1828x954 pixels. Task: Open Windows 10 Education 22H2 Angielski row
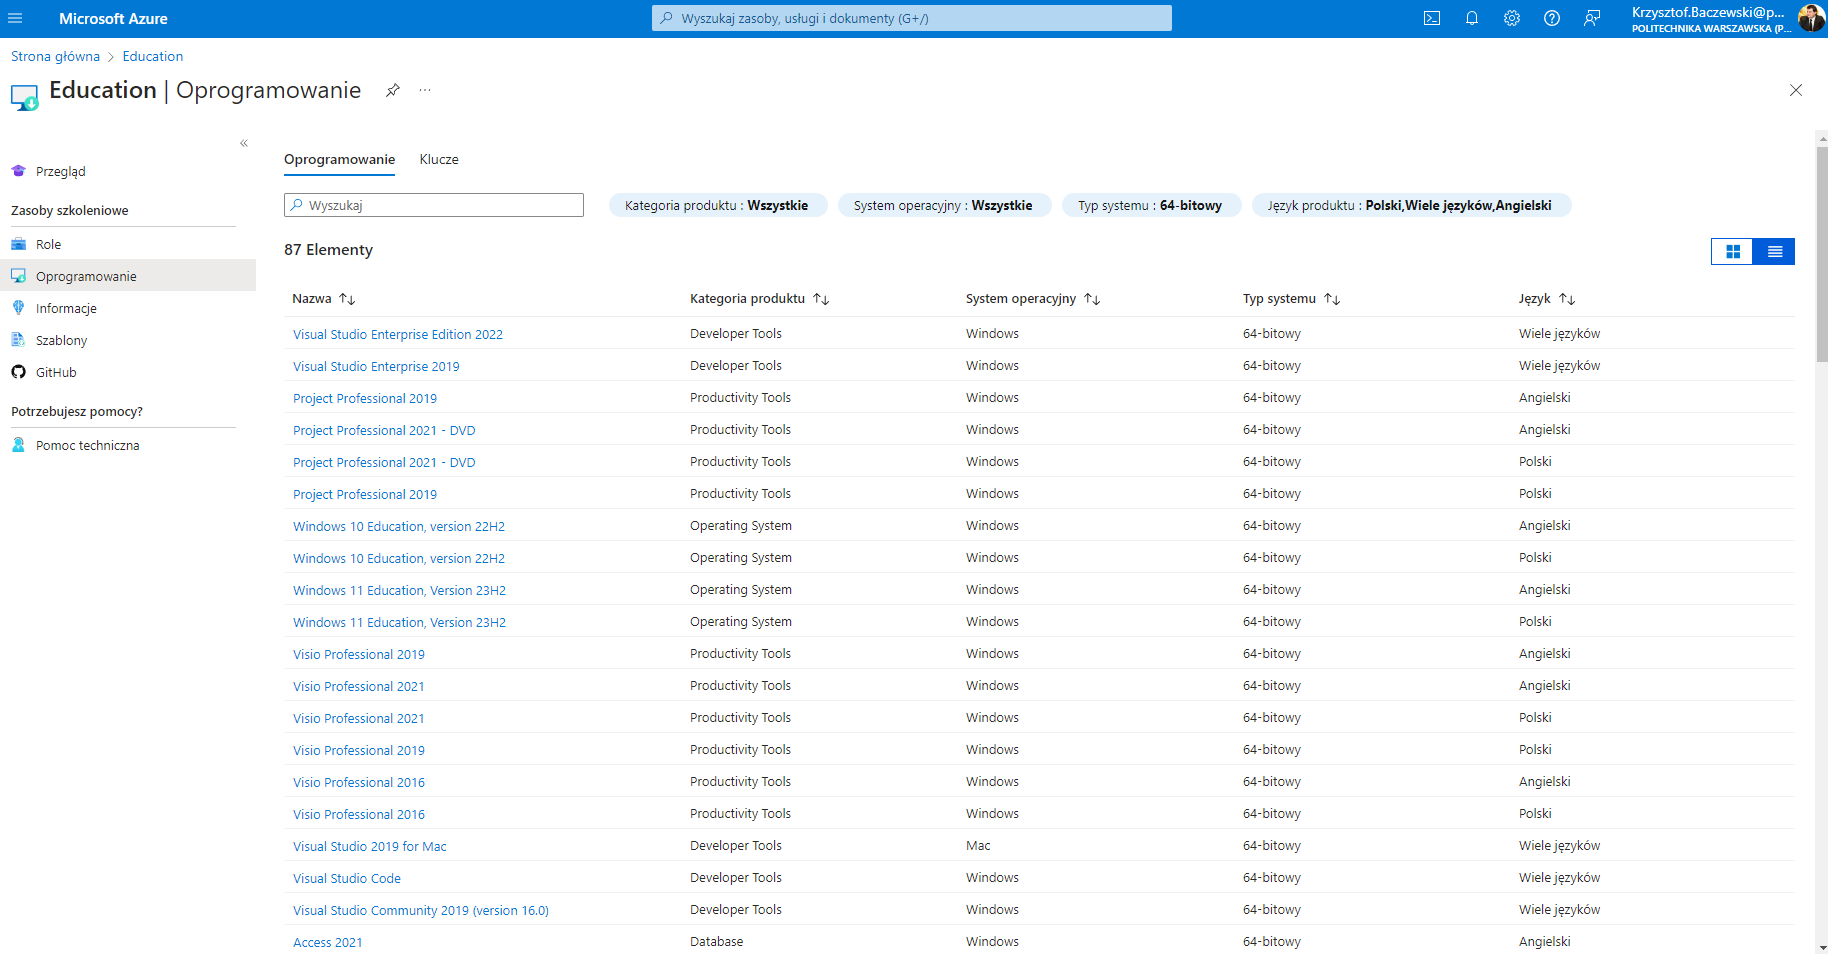point(399,526)
